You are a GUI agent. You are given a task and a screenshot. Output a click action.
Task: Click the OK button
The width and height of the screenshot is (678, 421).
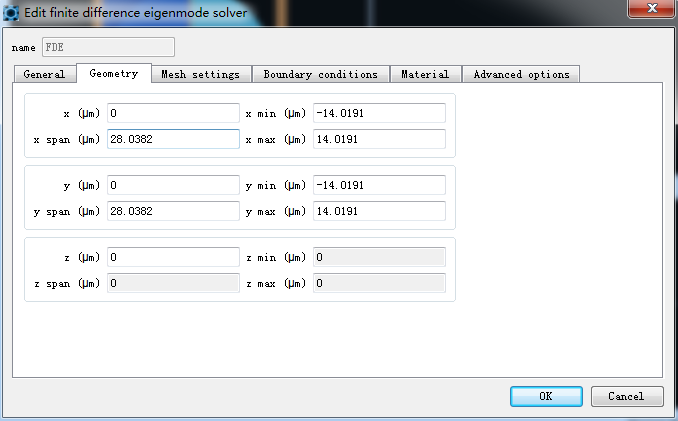coord(546,396)
